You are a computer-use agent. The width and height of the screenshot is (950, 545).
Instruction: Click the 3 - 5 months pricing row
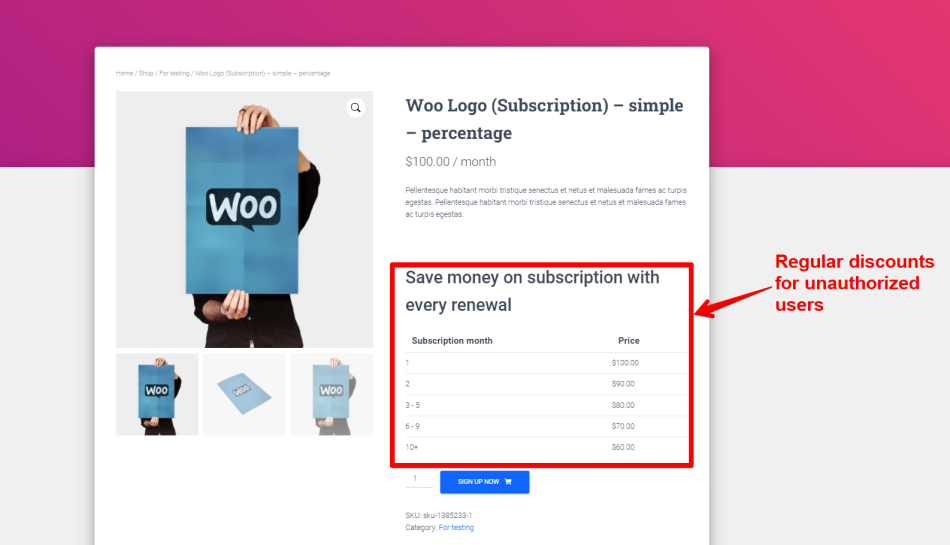point(546,405)
